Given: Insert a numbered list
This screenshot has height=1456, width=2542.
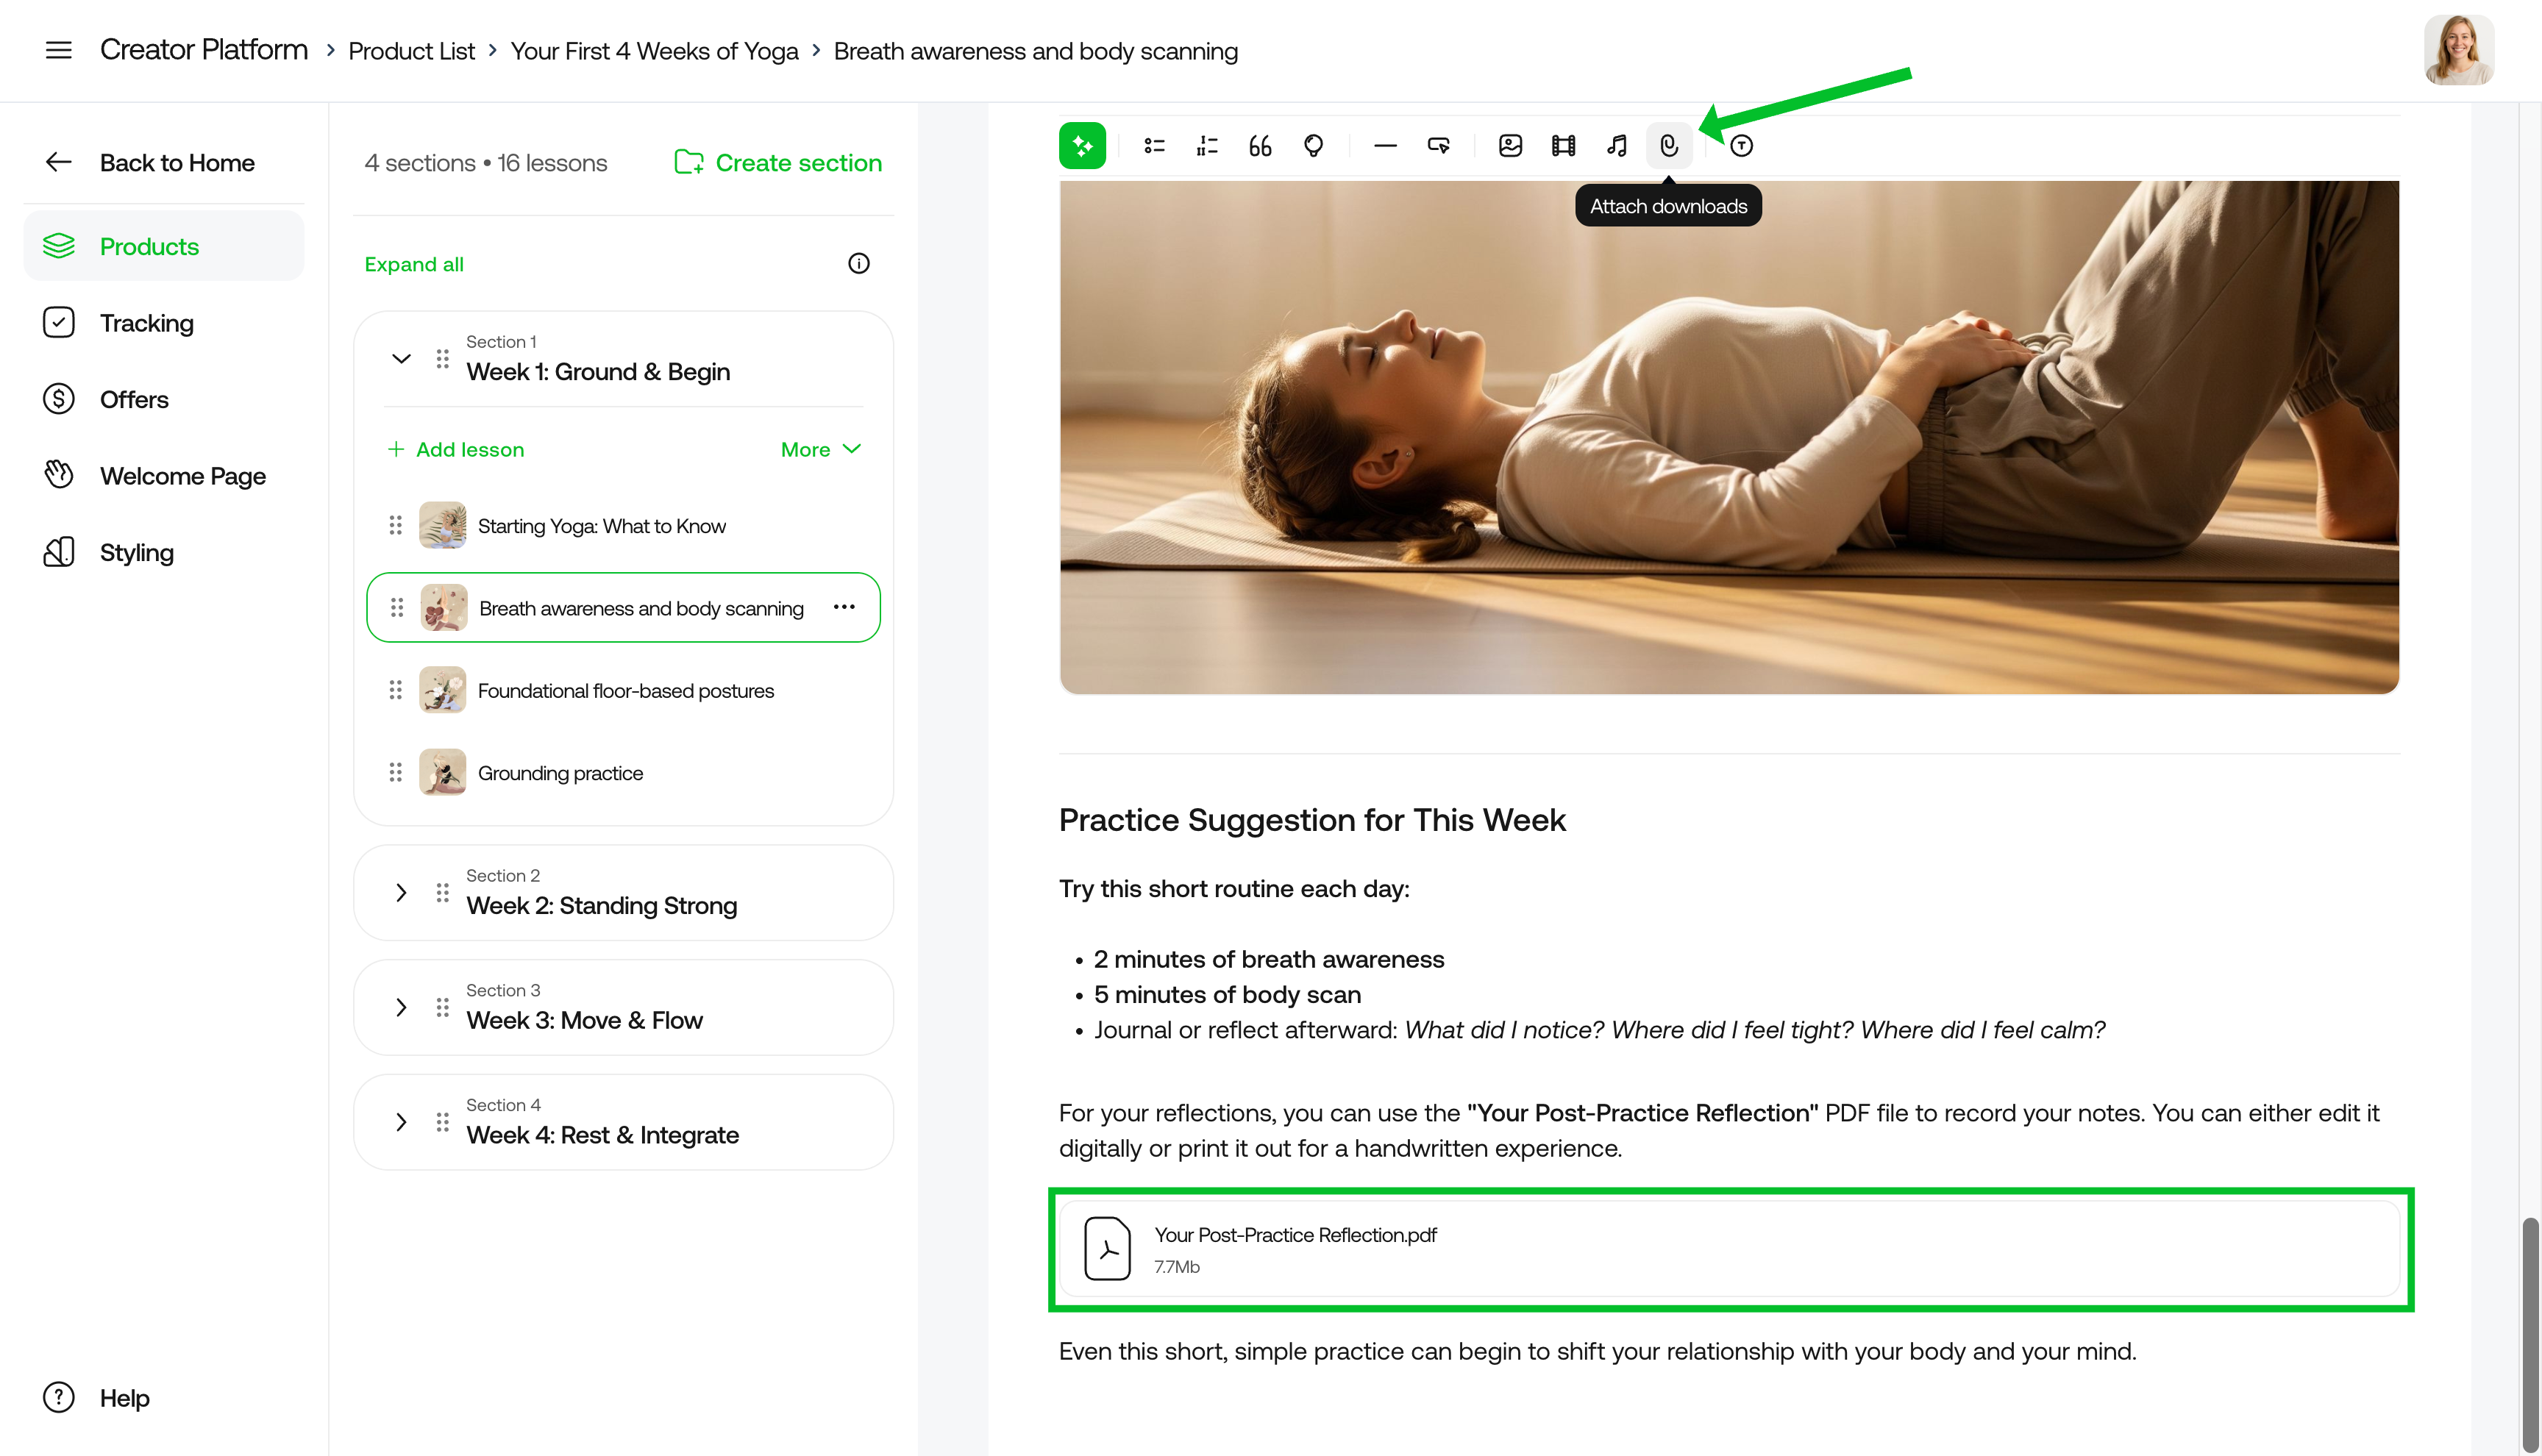Looking at the screenshot, I should click(x=1206, y=145).
